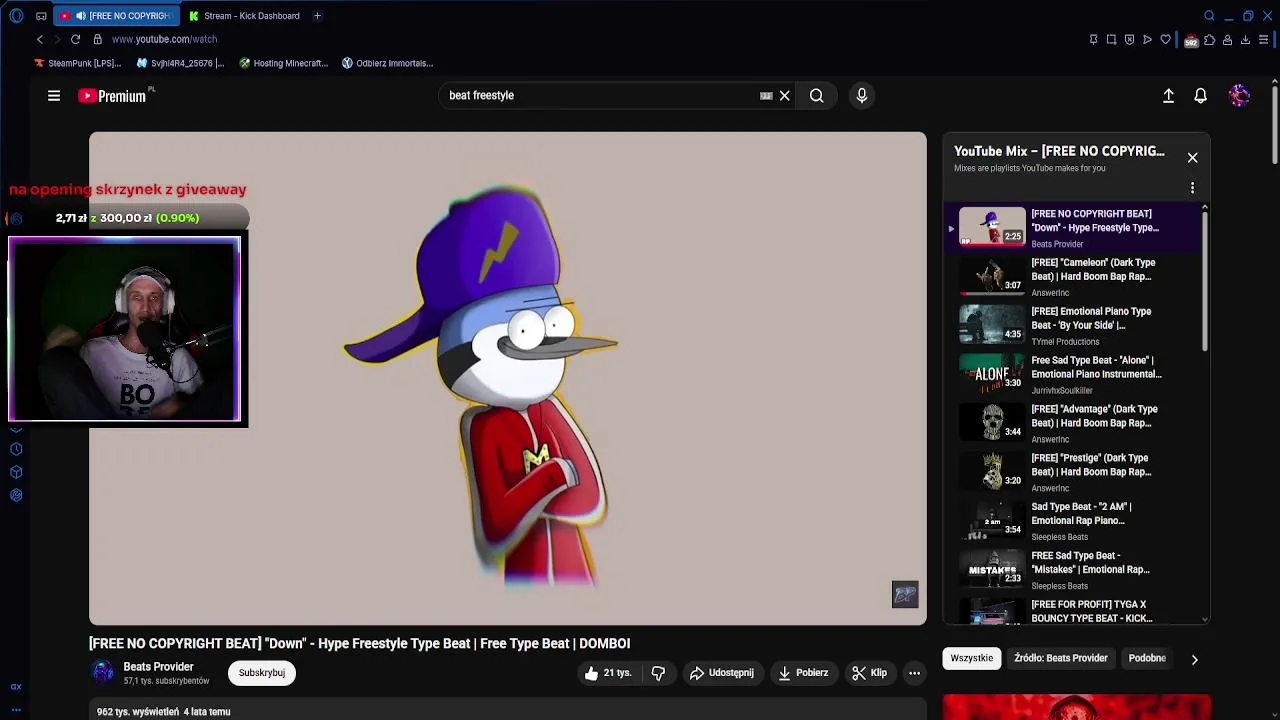The width and height of the screenshot is (1280, 720).
Task: Select the Podobne filter chip
Action: [x=1147, y=658]
